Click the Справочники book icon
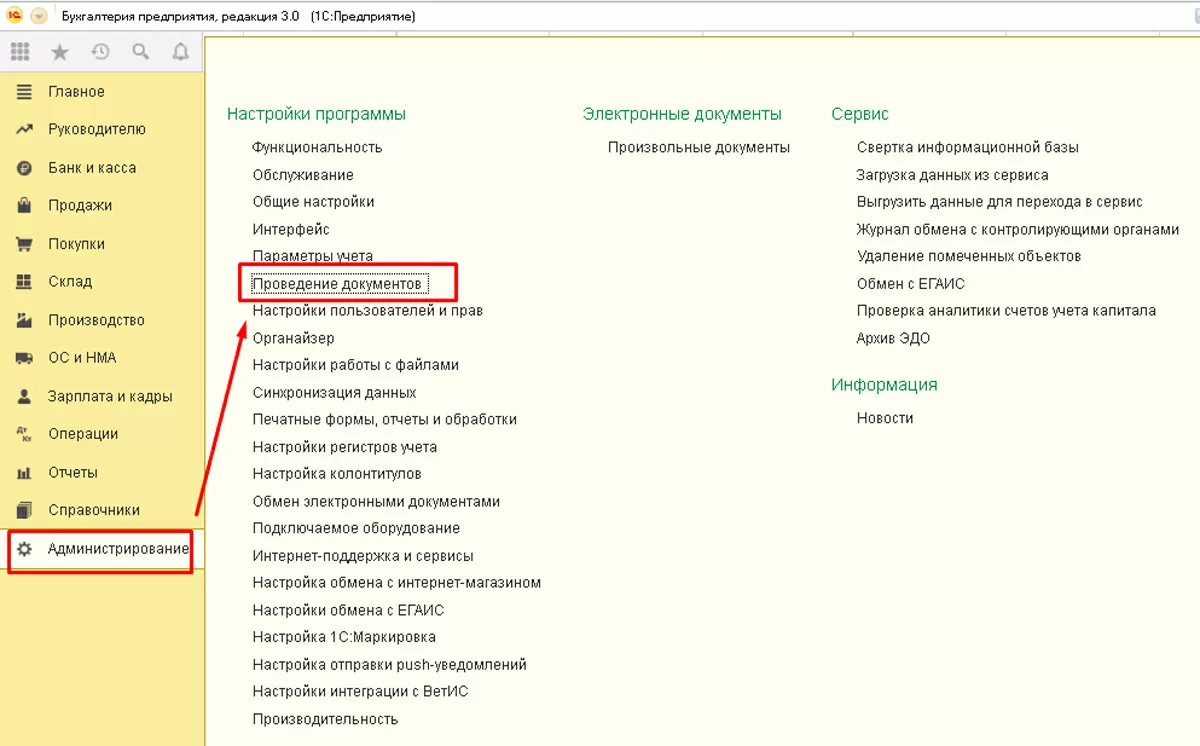This screenshot has width=1200, height=746. pyautogui.click(x=24, y=510)
